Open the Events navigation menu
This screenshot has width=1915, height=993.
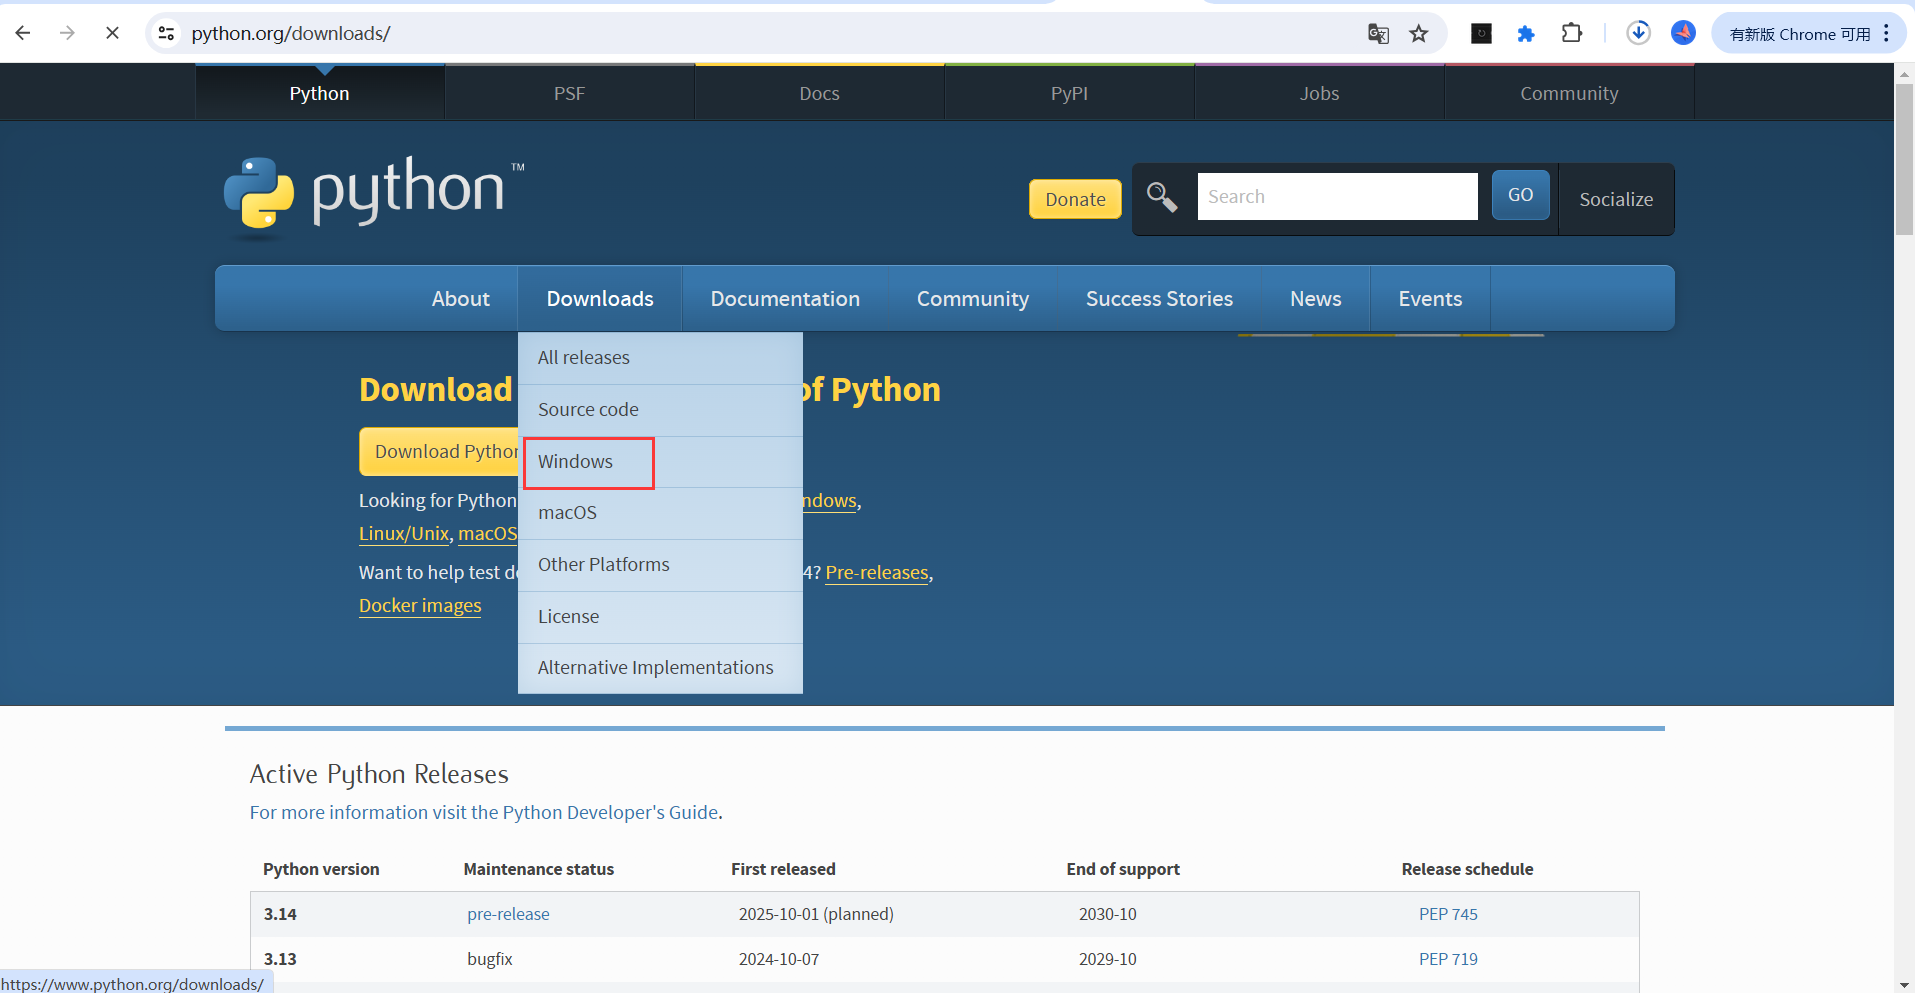[x=1430, y=298]
